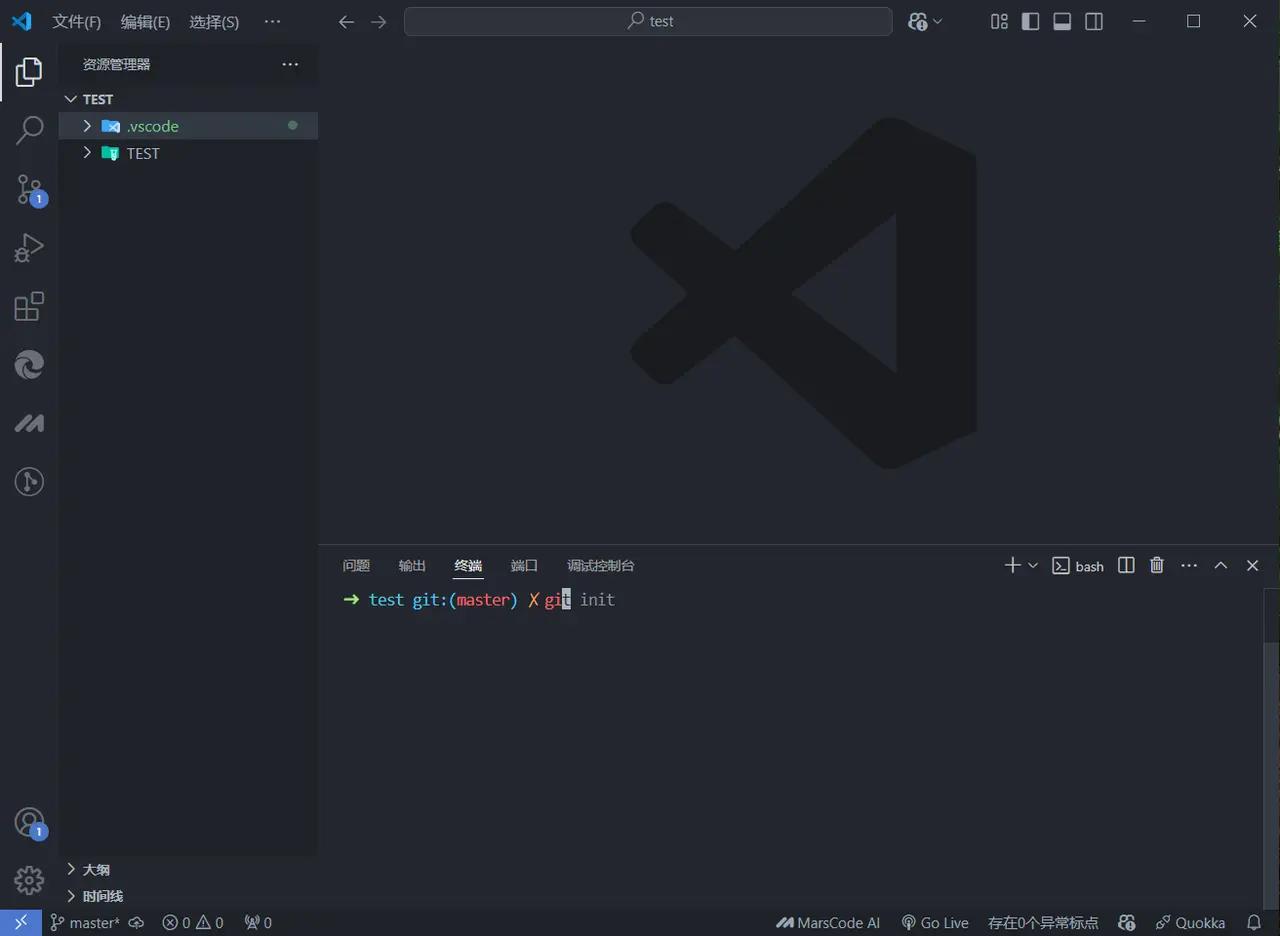Split the terminal
The image size is (1280, 936).
[x=1126, y=565]
